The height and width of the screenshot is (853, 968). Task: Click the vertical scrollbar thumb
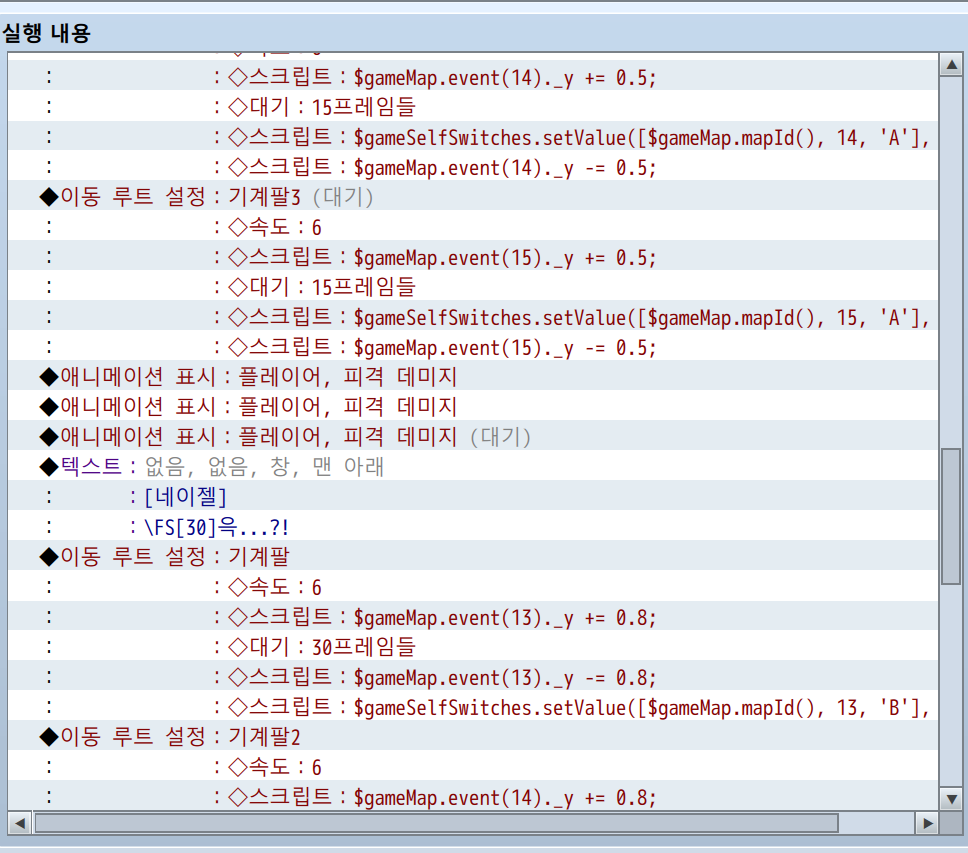[951, 516]
